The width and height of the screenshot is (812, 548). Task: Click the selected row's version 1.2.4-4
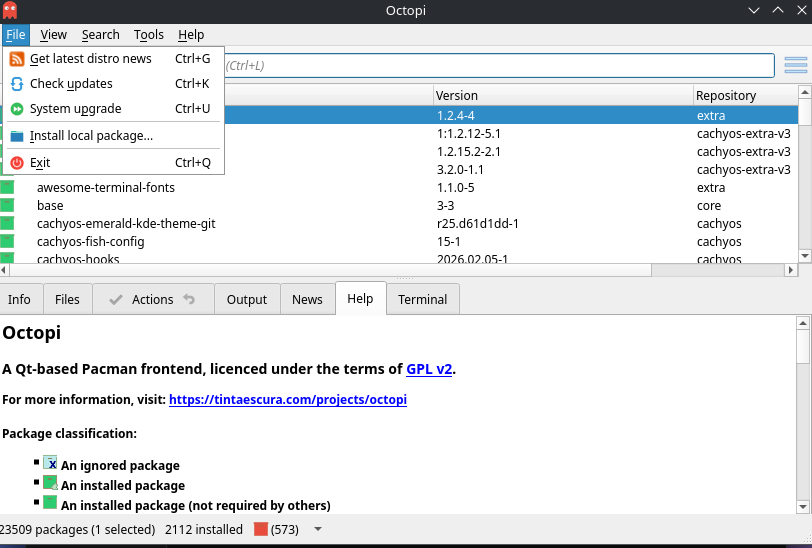[456, 116]
